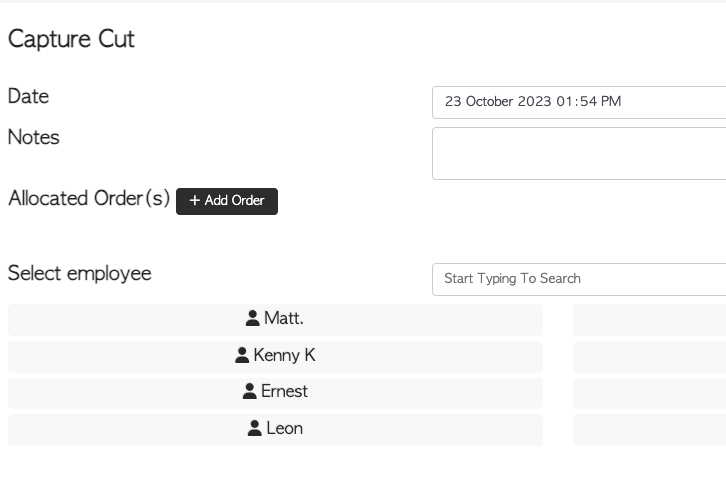Click the Start Typing To Search box

(x=579, y=279)
